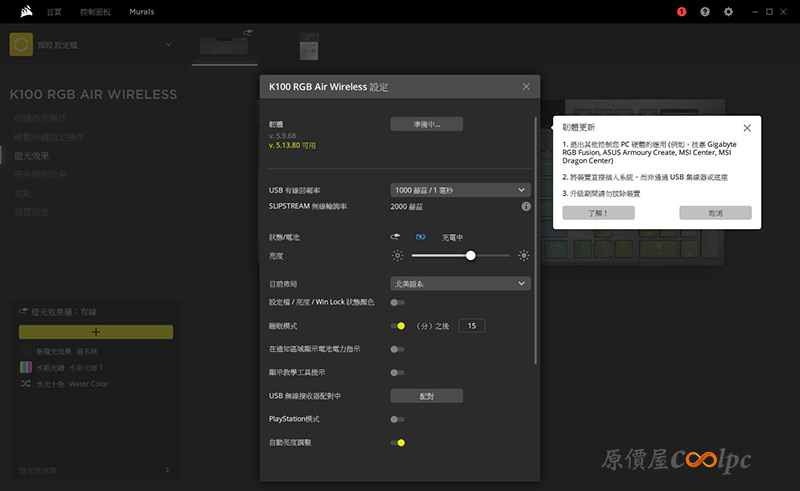Open 控制面板 tab

(95, 12)
